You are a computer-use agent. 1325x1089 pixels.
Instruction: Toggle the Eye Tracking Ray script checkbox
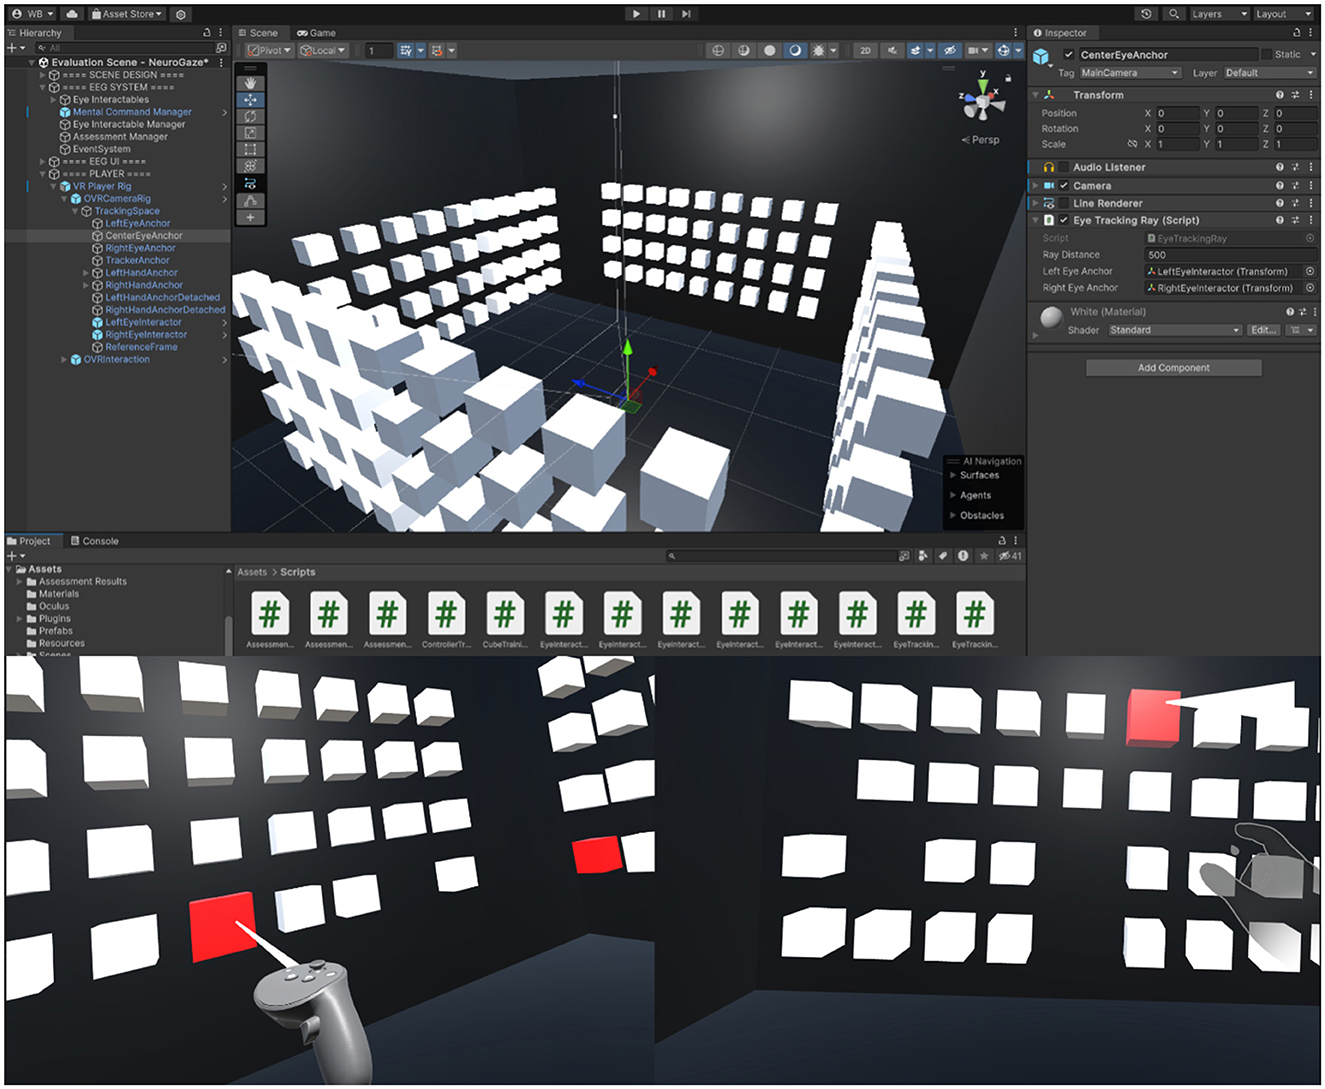(x=1064, y=220)
